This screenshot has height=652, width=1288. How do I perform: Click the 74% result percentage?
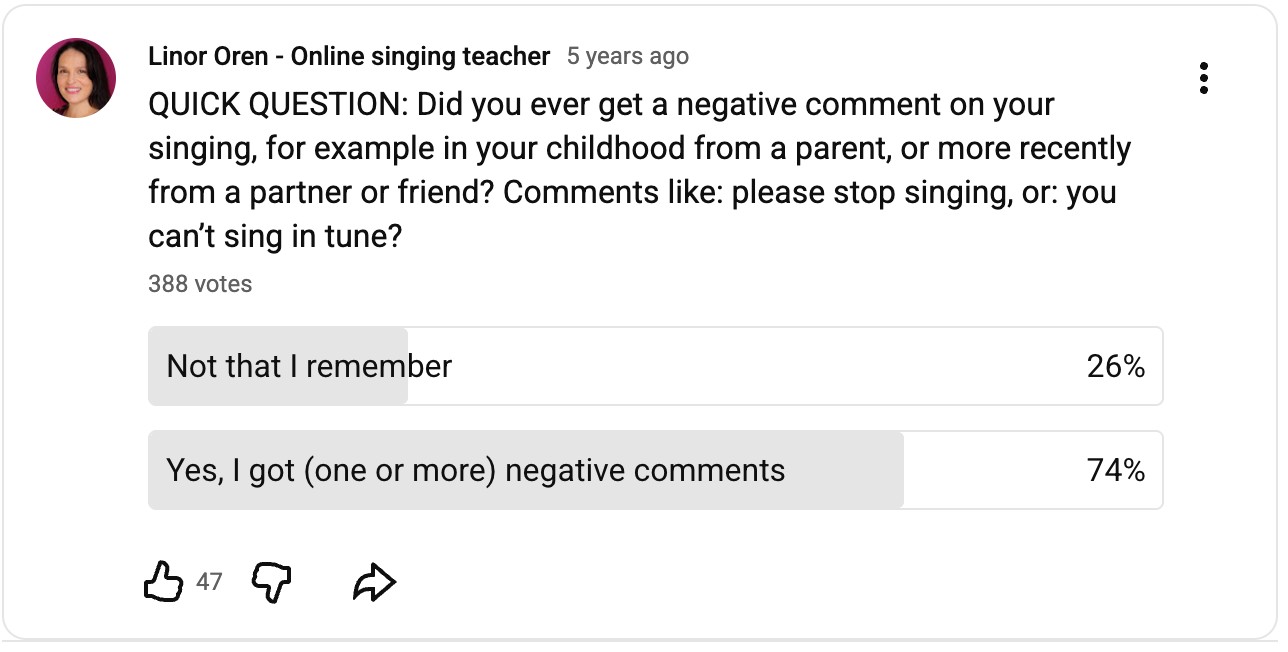(x=1115, y=470)
